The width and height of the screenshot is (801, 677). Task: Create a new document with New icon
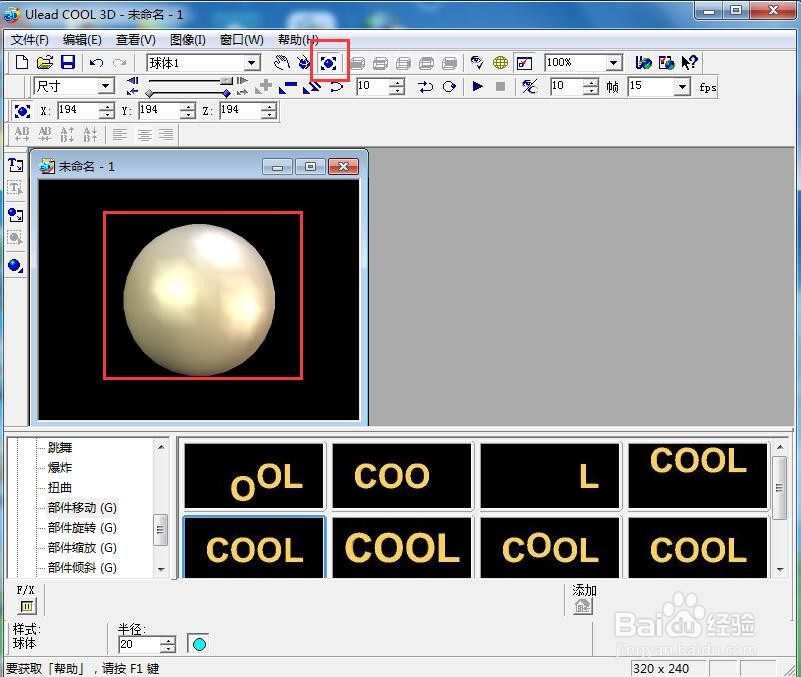21,62
